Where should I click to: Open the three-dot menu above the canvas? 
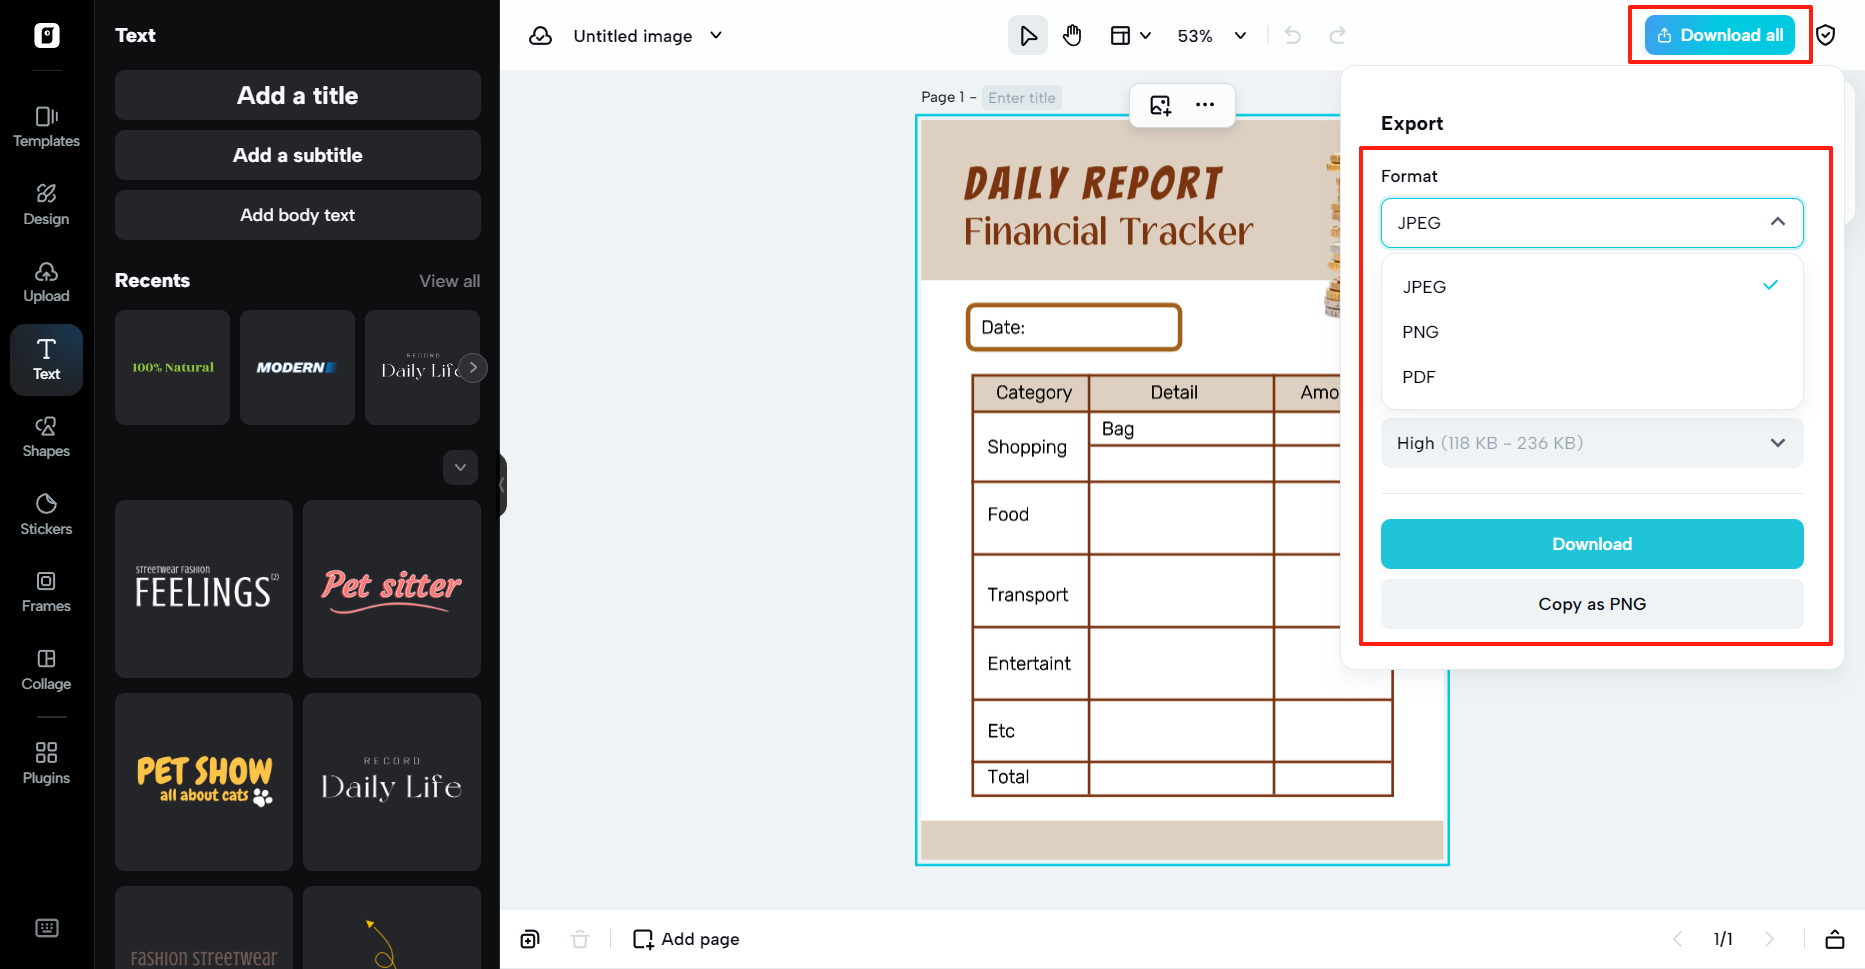1204,104
